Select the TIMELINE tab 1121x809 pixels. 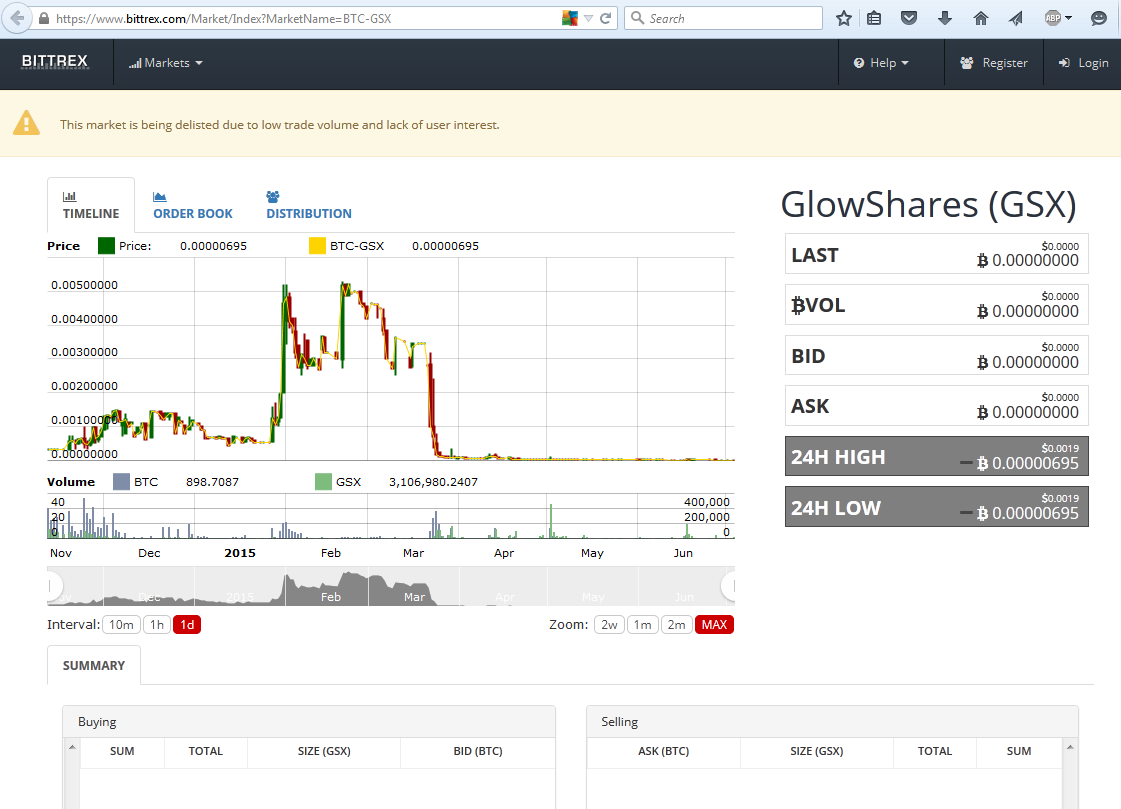tap(91, 205)
